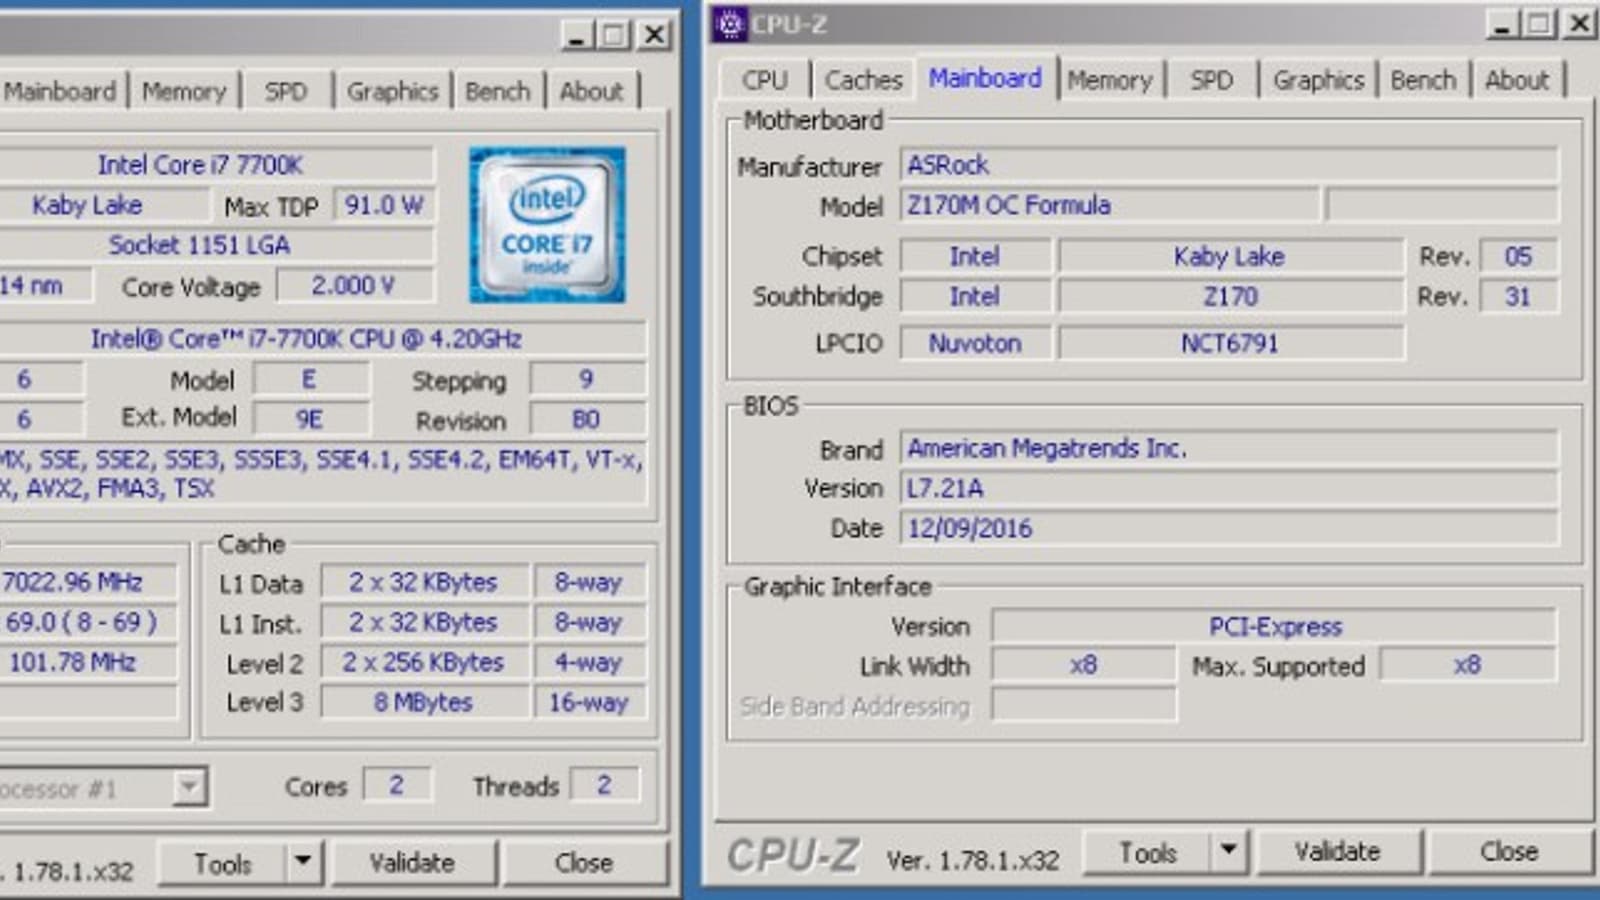Click the Max. Supported x8 value

coord(1467,665)
